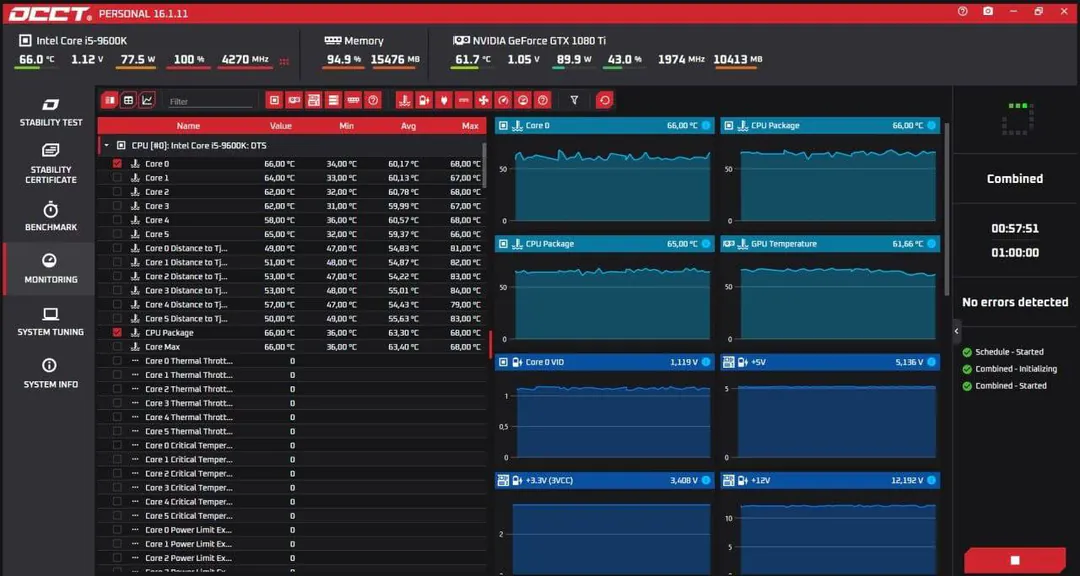Reset min/max statistics with circular arrow

point(604,101)
